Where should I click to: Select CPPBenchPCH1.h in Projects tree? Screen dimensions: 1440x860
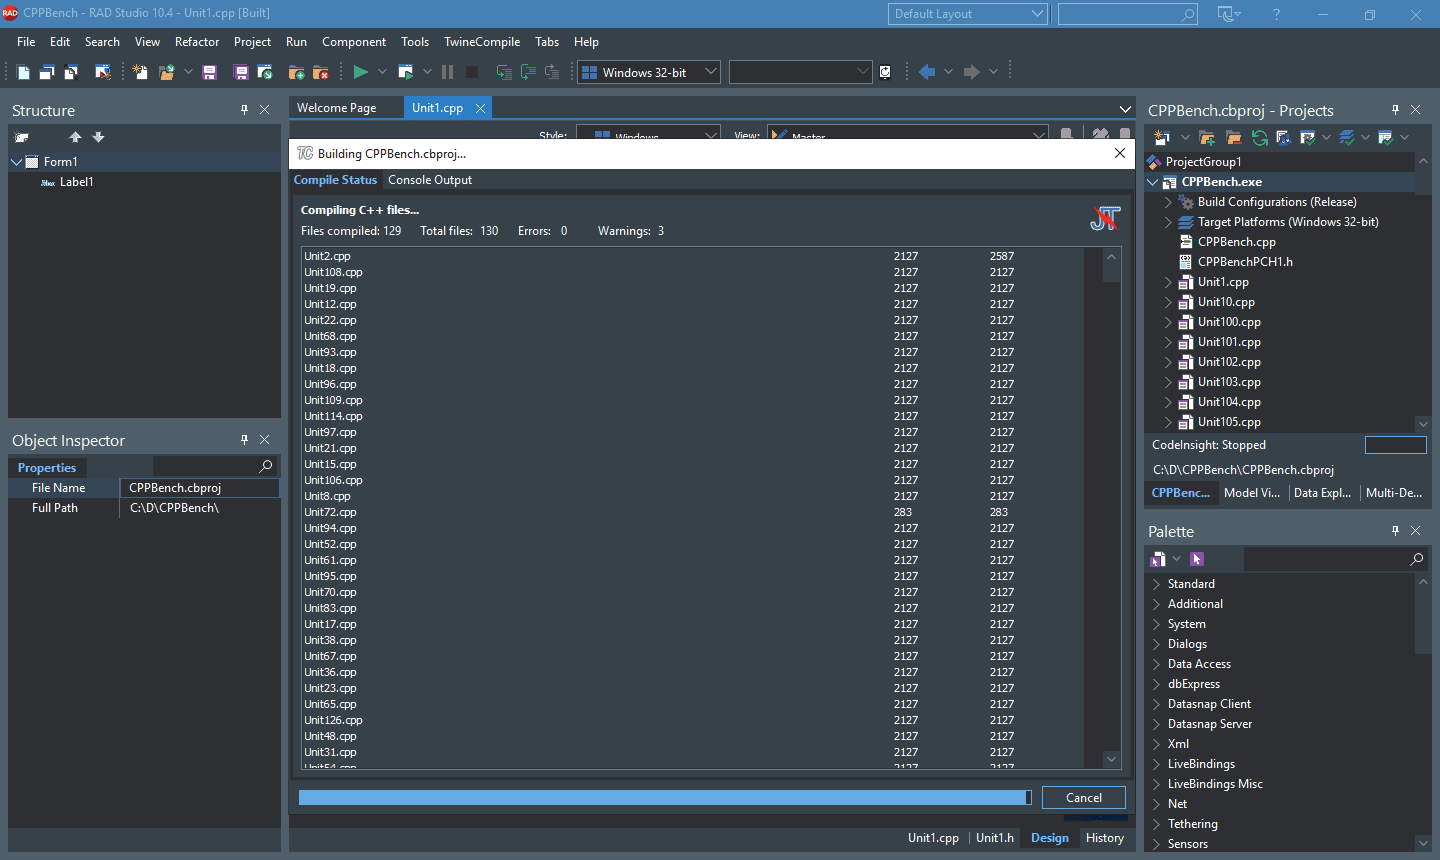[1245, 262]
